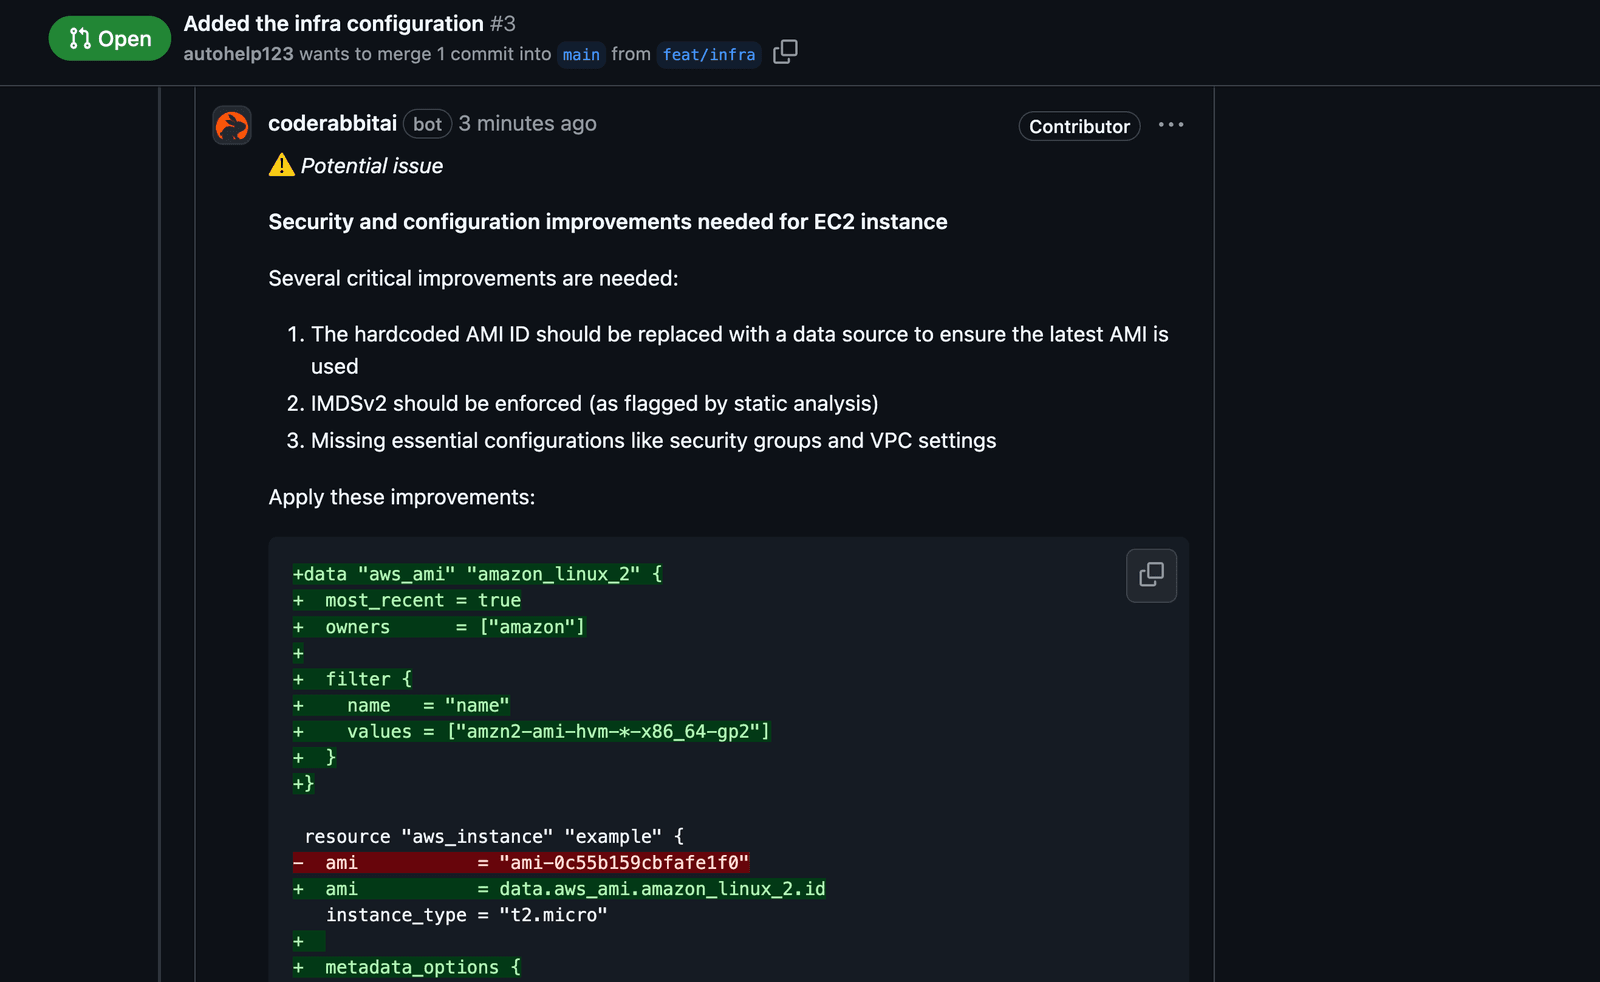
Task: Click the Contributor role label
Action: (1078, 126)
